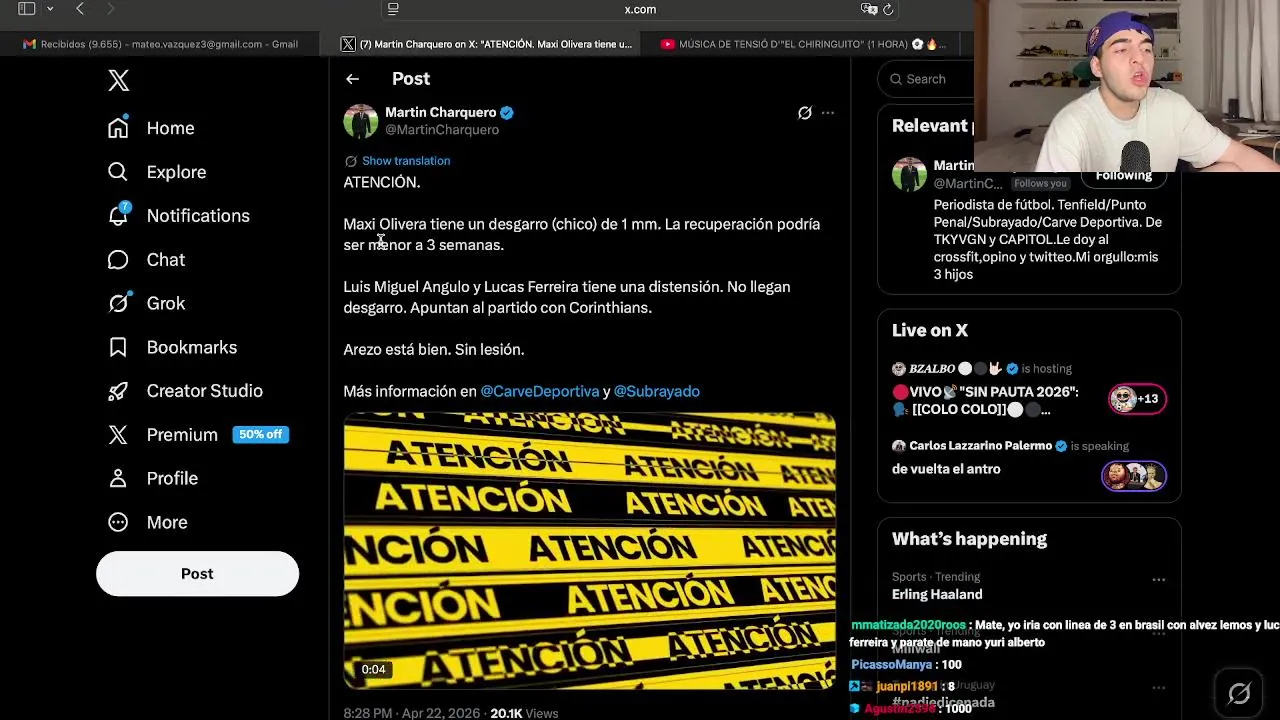Go to Profile from the sidebar
The image size is (1280, 720).
tap(153, 478)
